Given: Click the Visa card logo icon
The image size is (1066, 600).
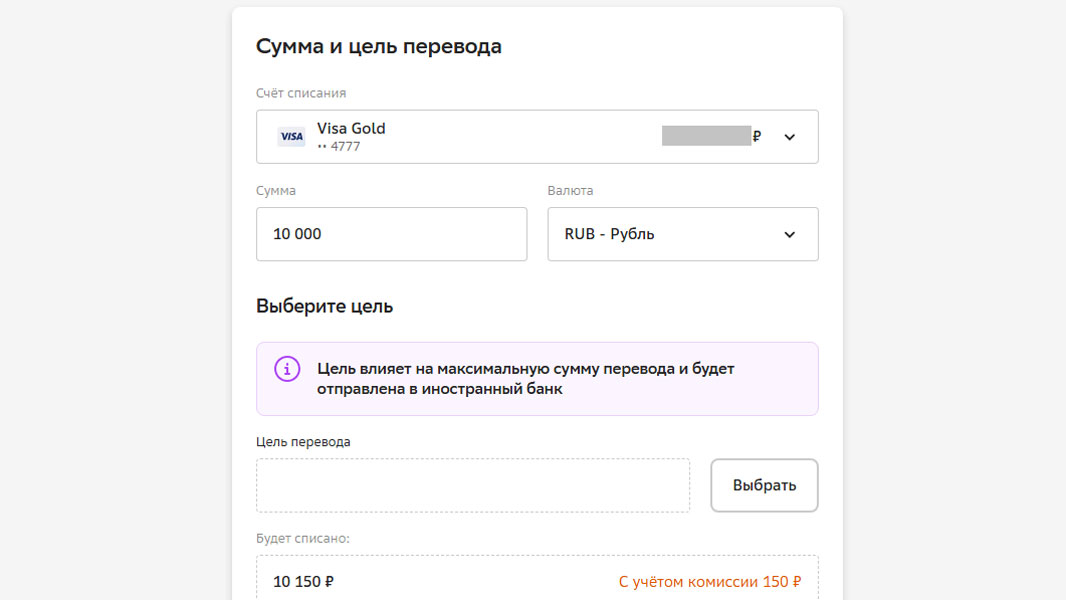Looking at the screenshot, I should click(292, 137).
